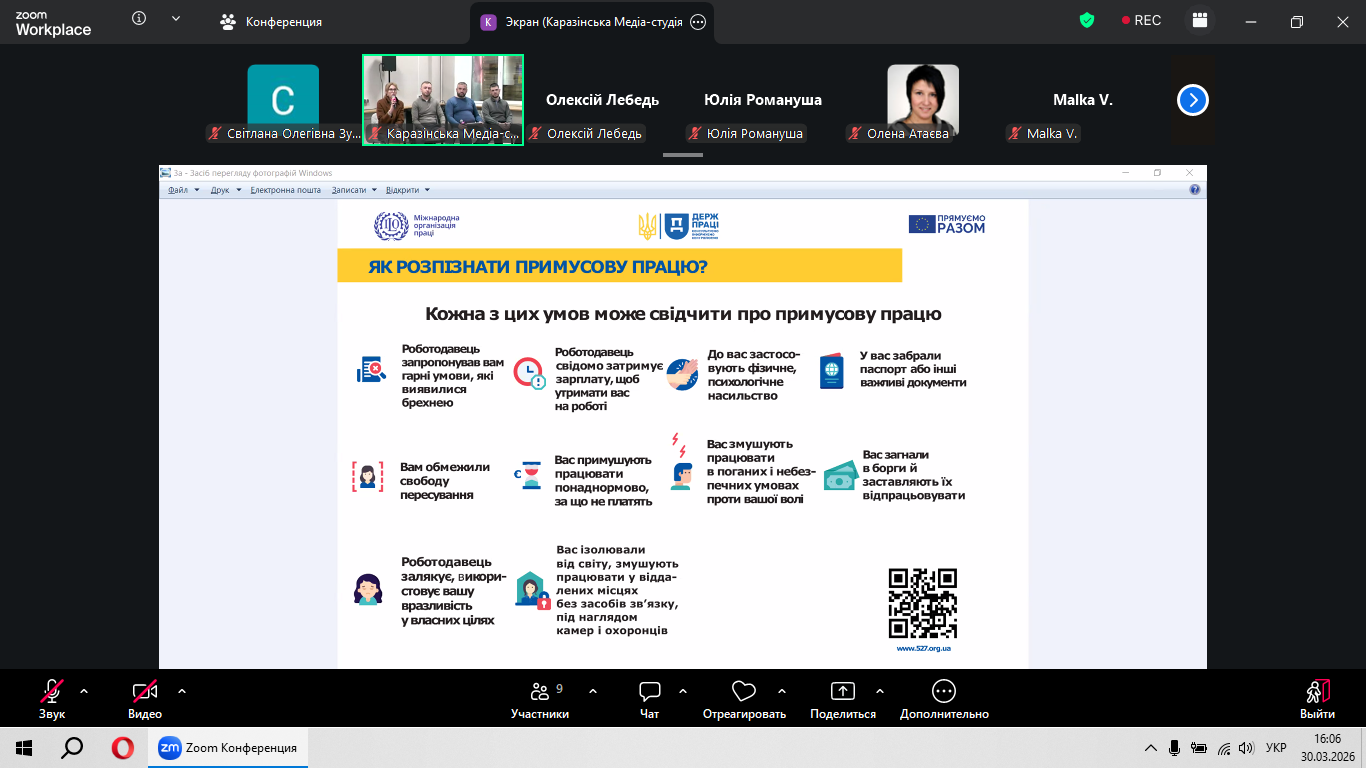Screen dimensions: 1366x768
Task: Expand audio options arrow beside Звук
Action: tap(84, 690)
